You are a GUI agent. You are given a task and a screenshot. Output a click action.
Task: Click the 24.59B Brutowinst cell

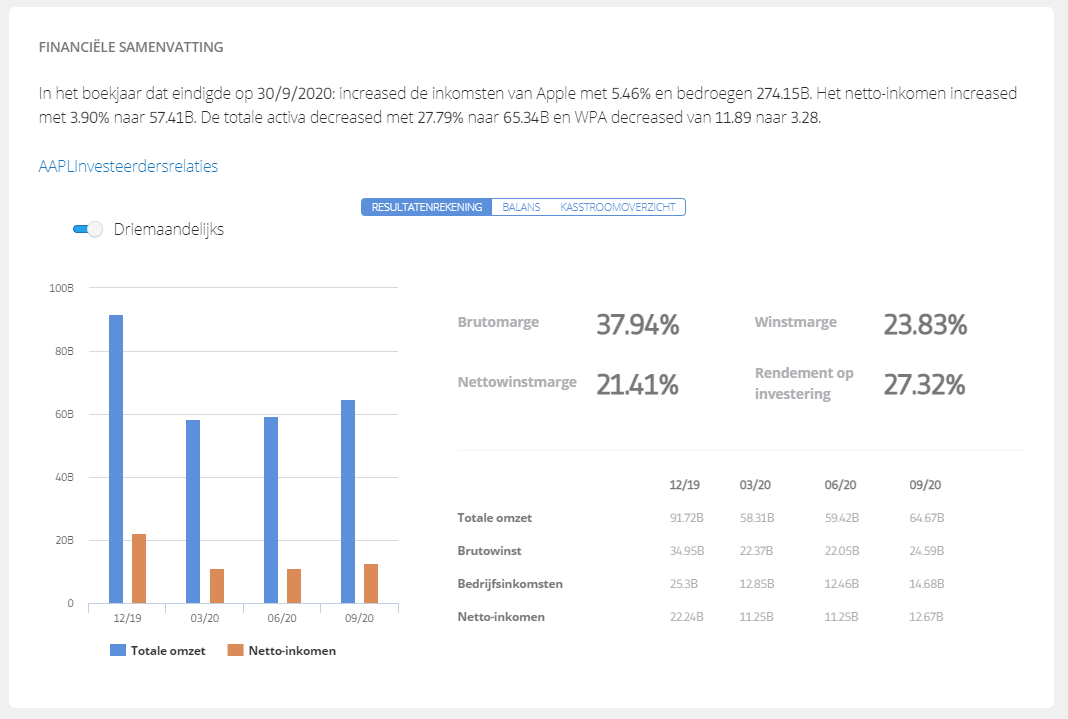click(x=926, y=551)
